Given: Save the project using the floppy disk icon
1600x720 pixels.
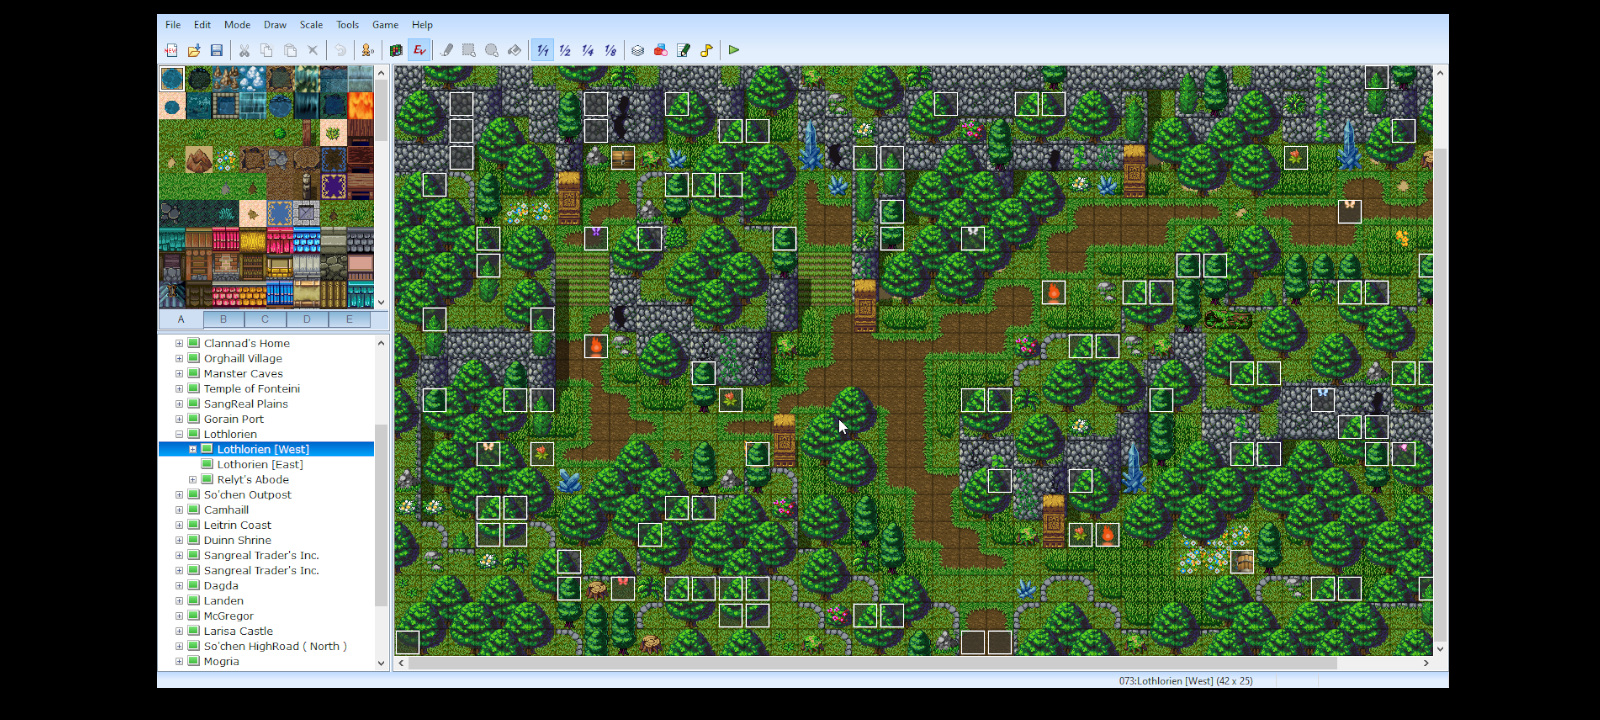Looking at the screenshot, I should point(216,50).
